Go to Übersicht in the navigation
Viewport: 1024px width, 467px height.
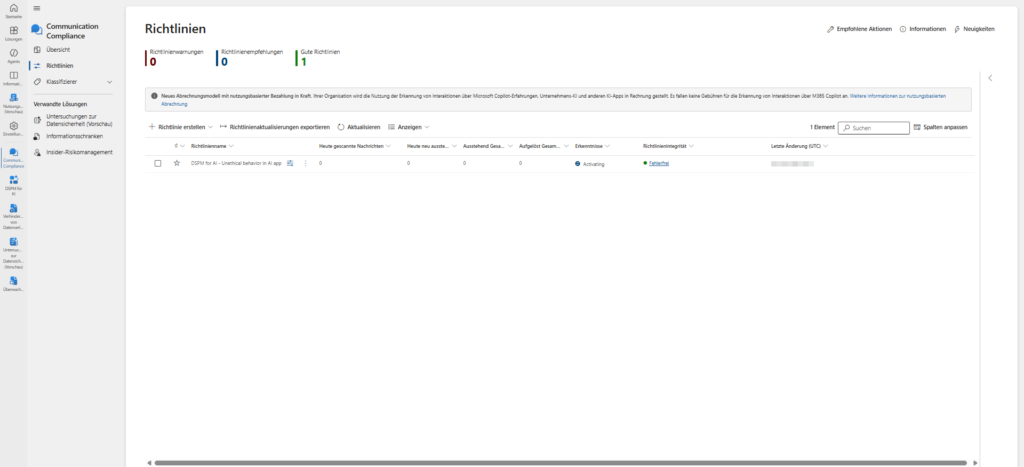59,49
